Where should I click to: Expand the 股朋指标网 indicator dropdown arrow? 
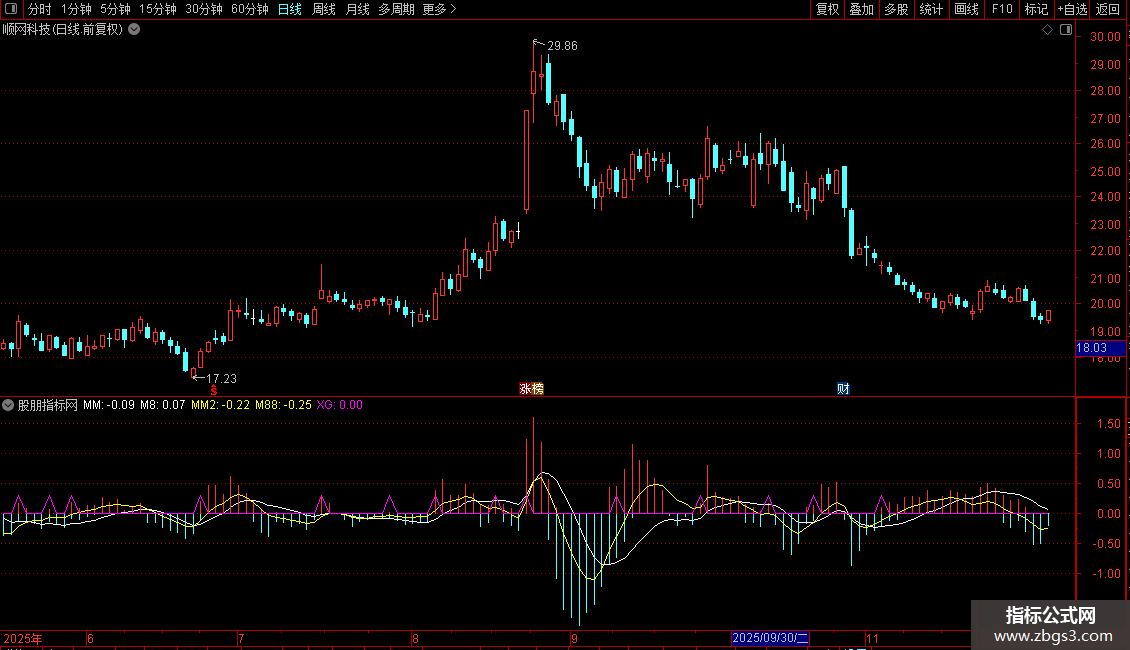[x=9, y=405]
